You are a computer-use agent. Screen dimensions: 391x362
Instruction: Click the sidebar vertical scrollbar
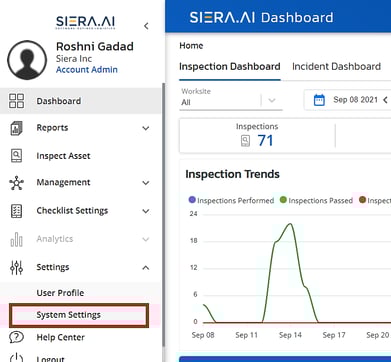163,215
